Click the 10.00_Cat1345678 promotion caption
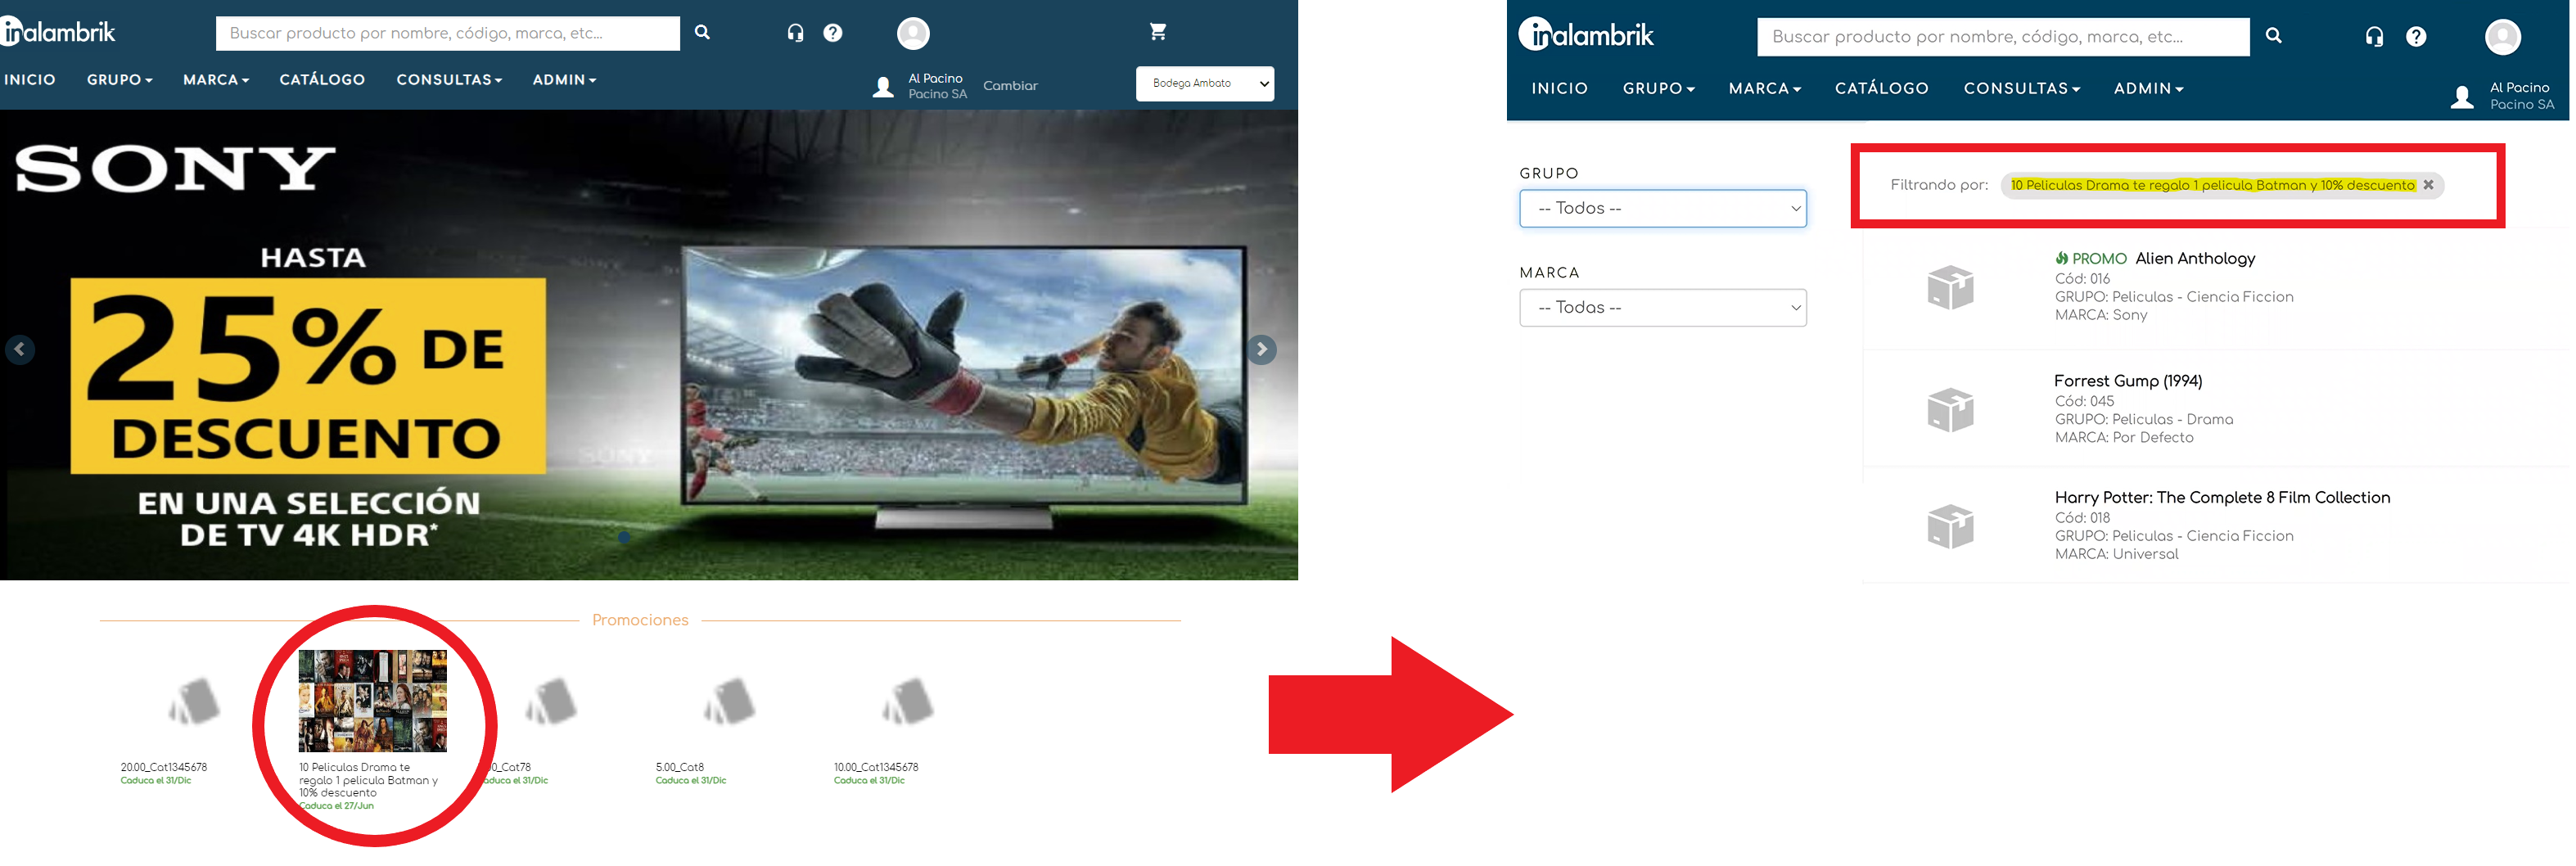Image resolution: width=2576 pixels, height=866 pixels. (876, 768)
